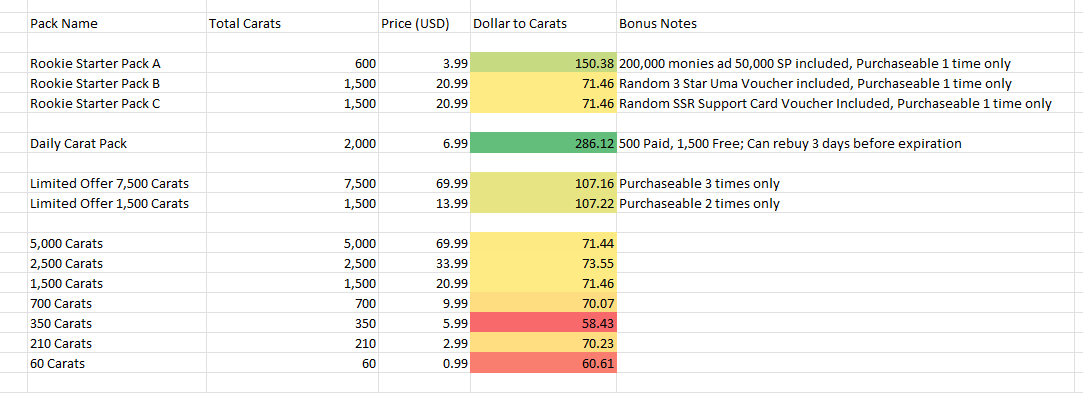
Task: Click the Limited Offer 7,500 Carats cell
Action: coord(117,184)
